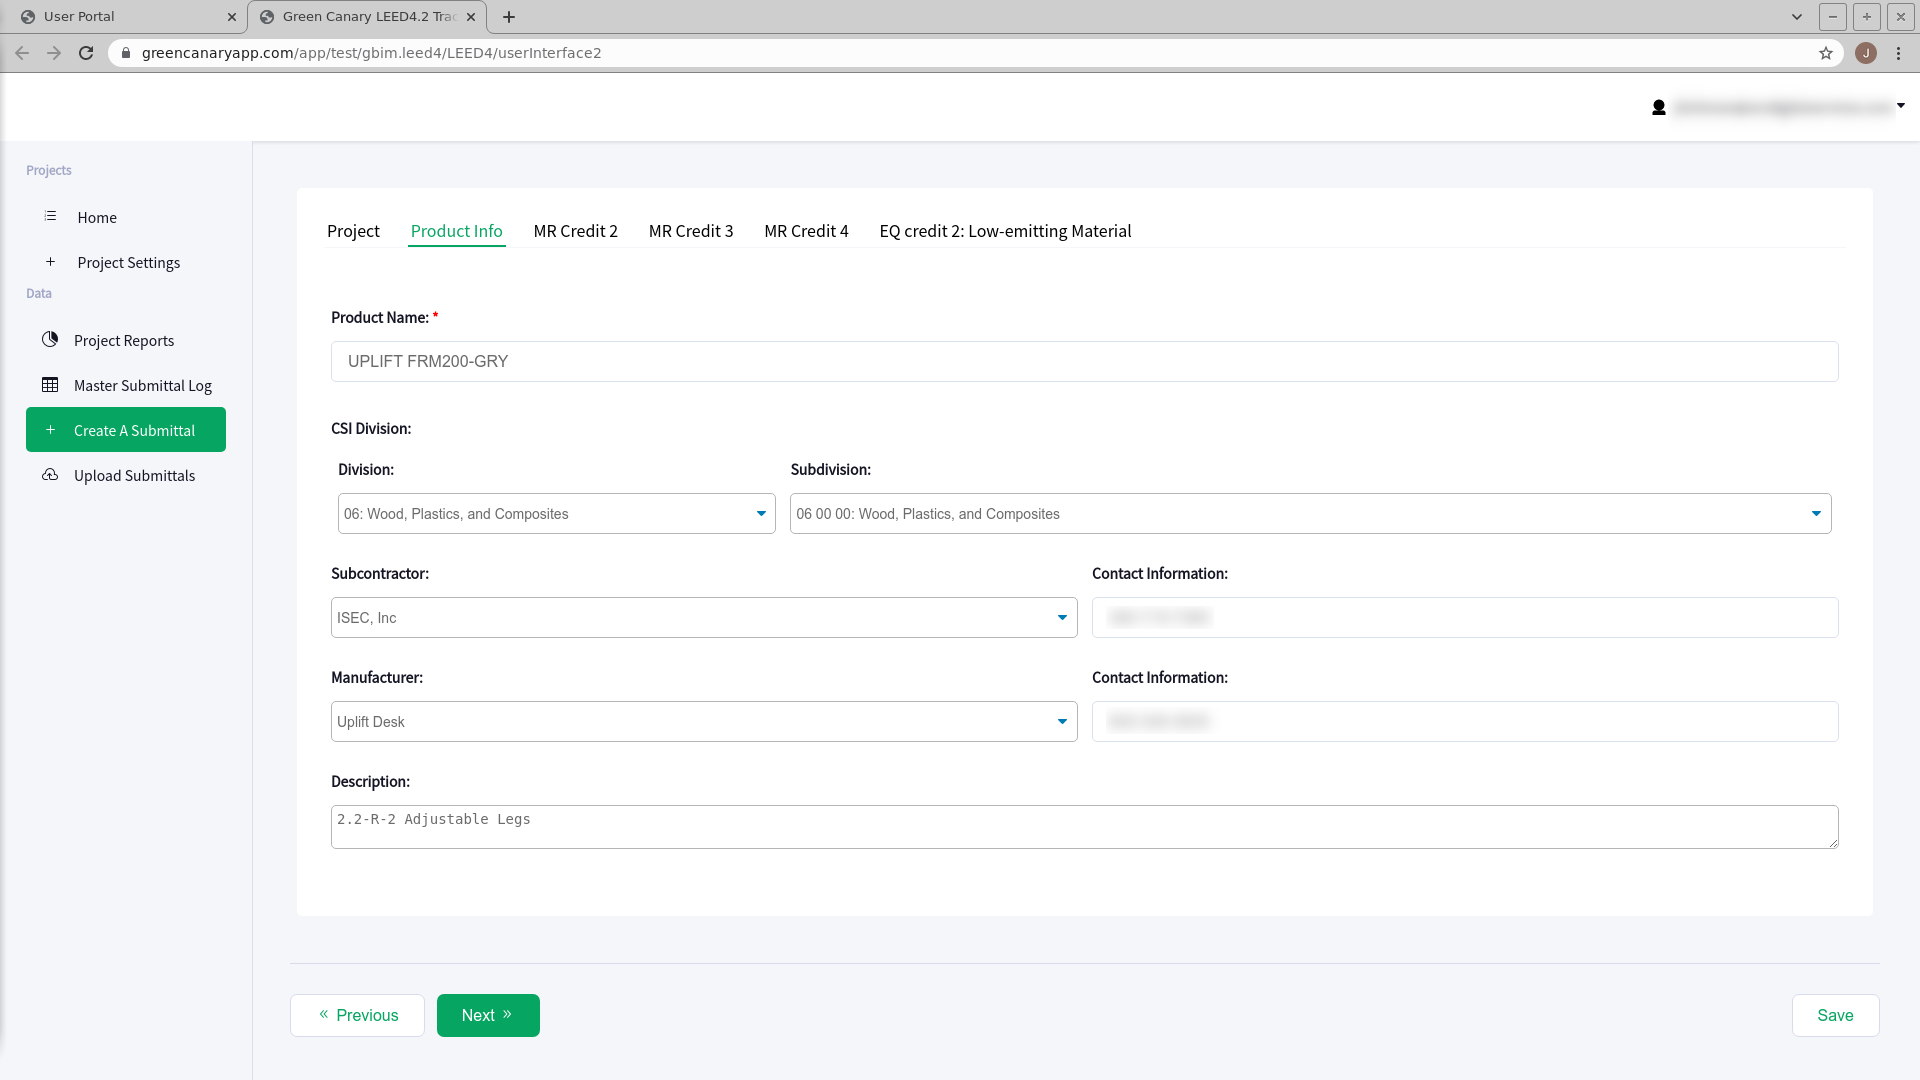Image resolution: width=1920 pixels, height=1080 pixels.
Task: Click the Upload Submittals cloud icon
Action: (x=50, y=475)
